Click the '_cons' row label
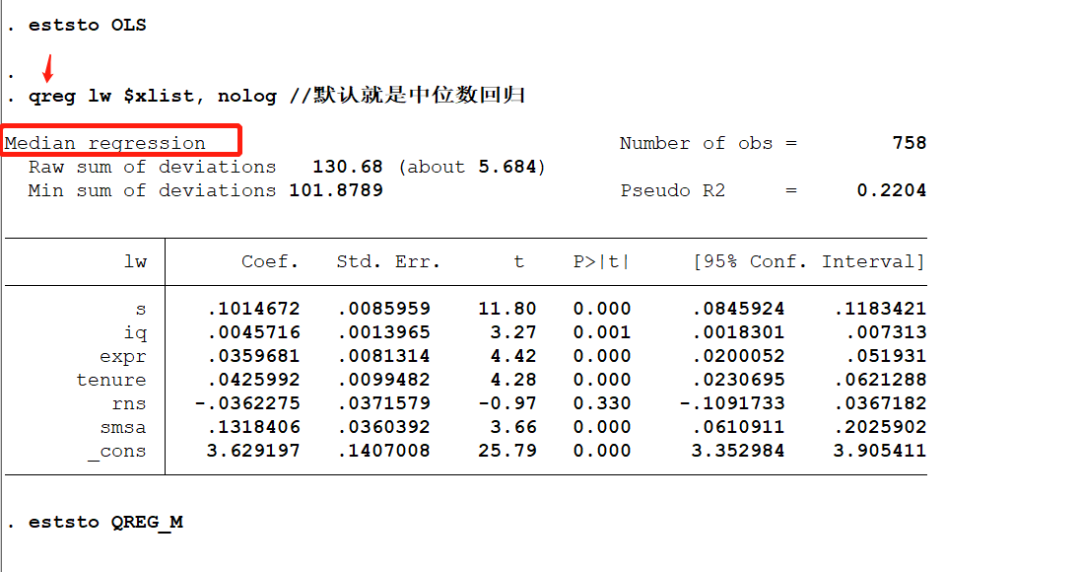The image size is (1080, 572). (116, 451)
